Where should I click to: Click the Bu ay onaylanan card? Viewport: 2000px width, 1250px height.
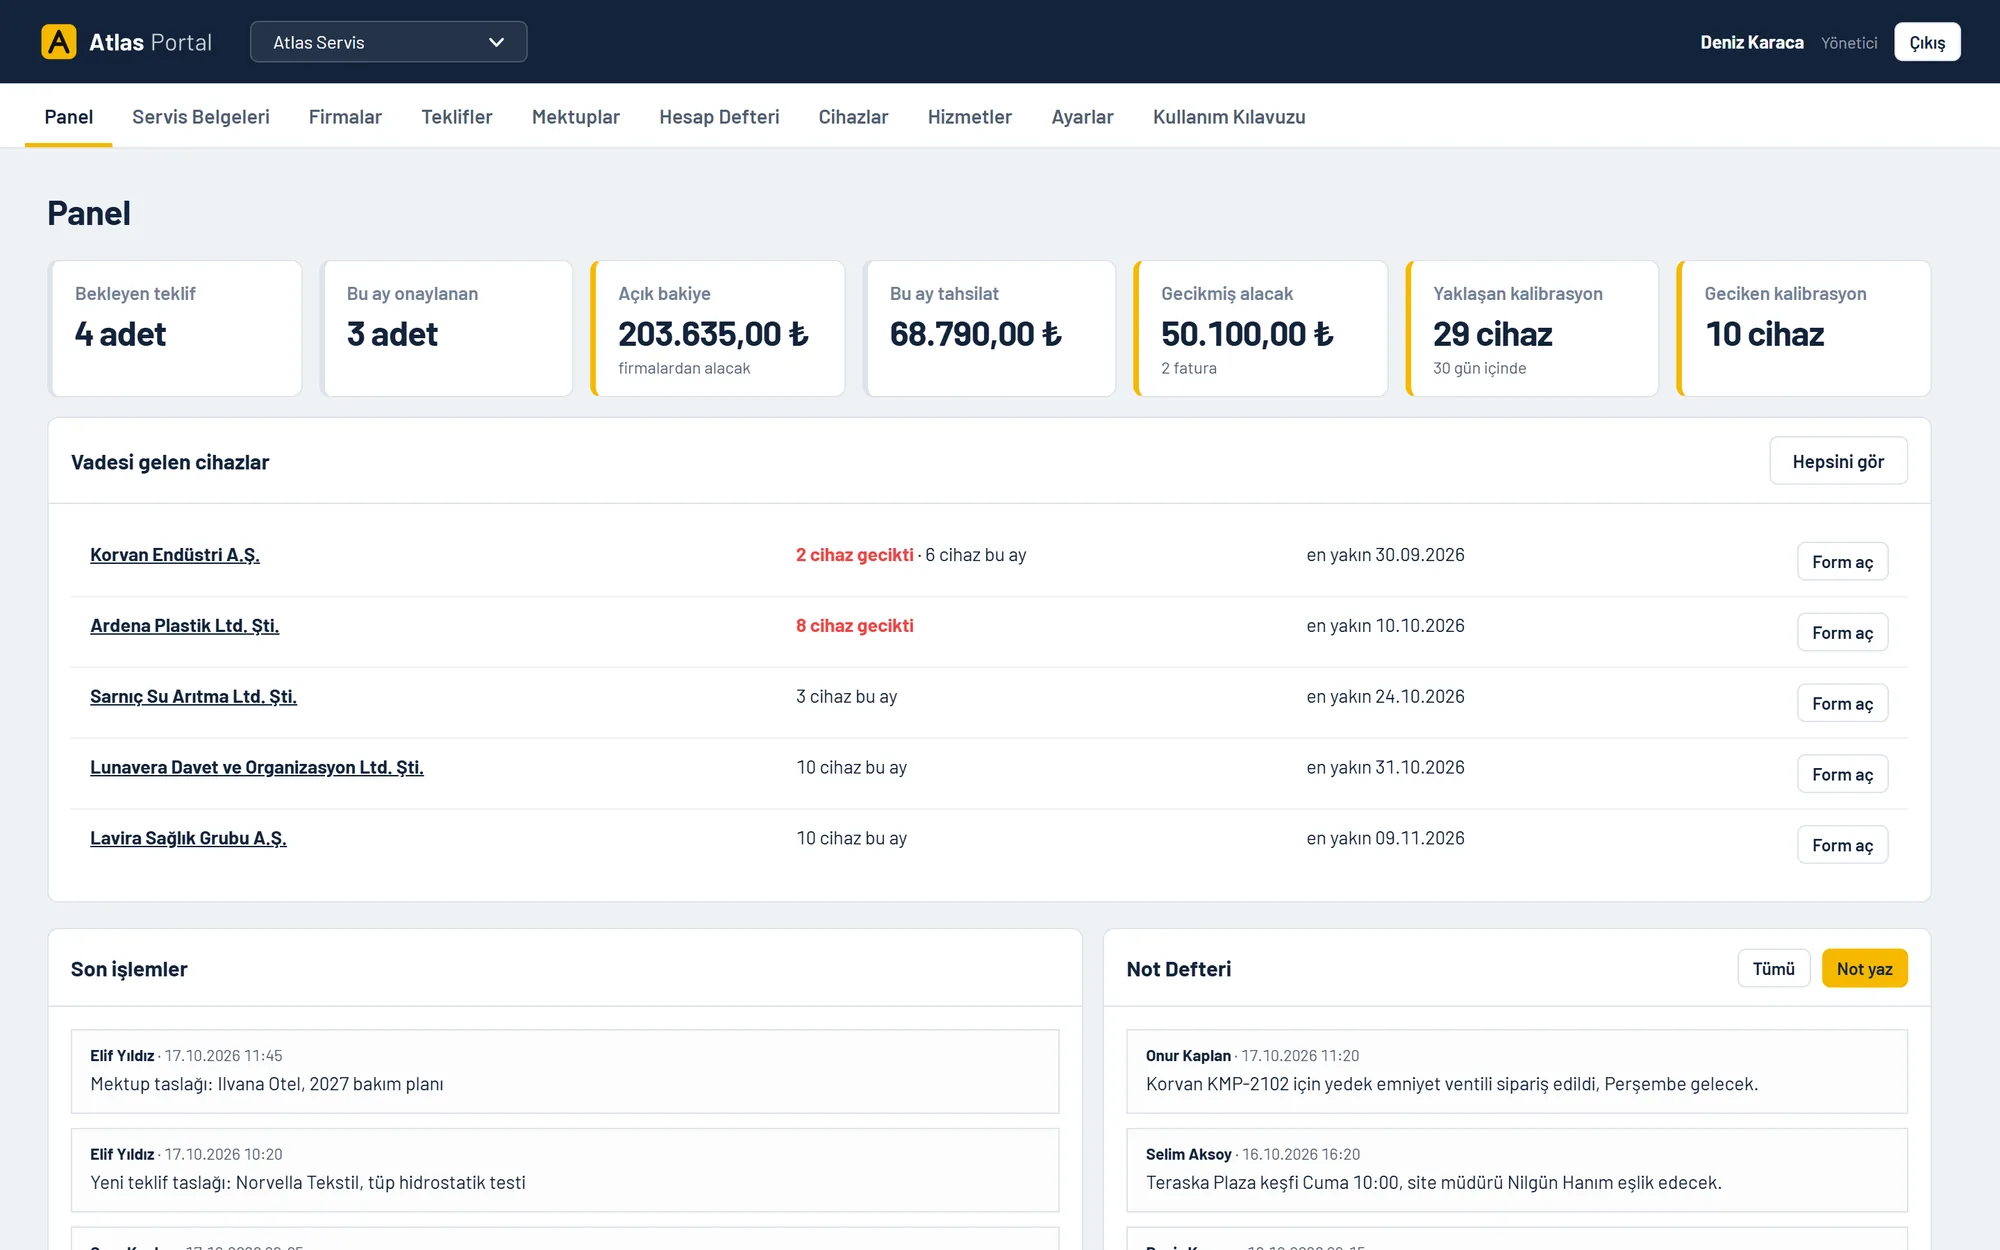pos(447,328)
